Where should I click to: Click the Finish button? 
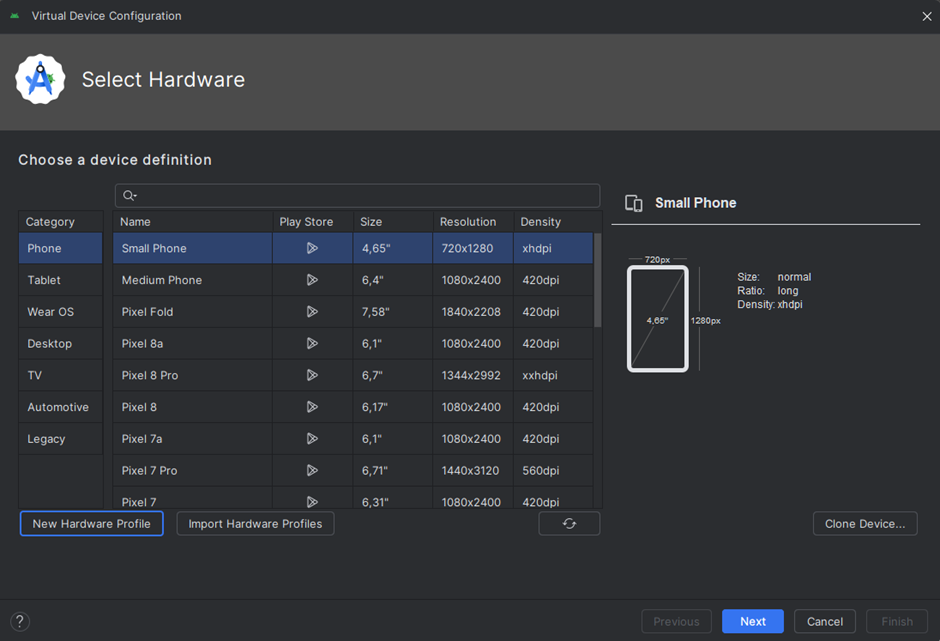point(897,621)
